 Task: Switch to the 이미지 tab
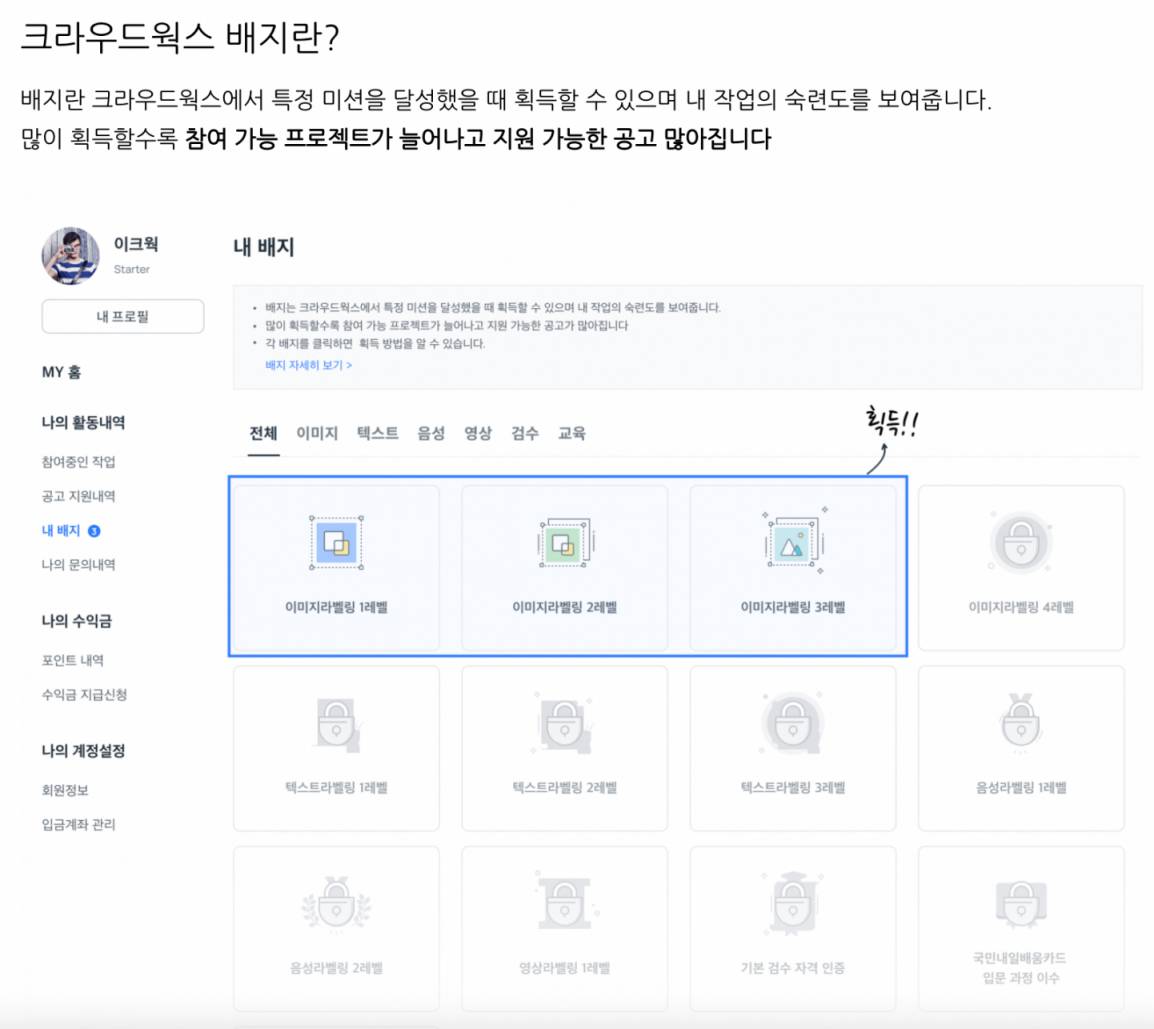tap(318, 432)
